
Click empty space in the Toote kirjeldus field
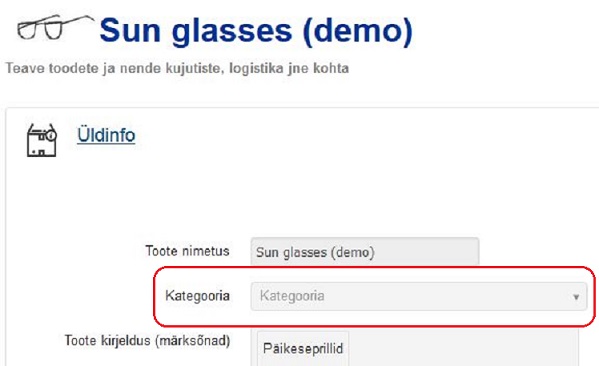pos(462,348)
